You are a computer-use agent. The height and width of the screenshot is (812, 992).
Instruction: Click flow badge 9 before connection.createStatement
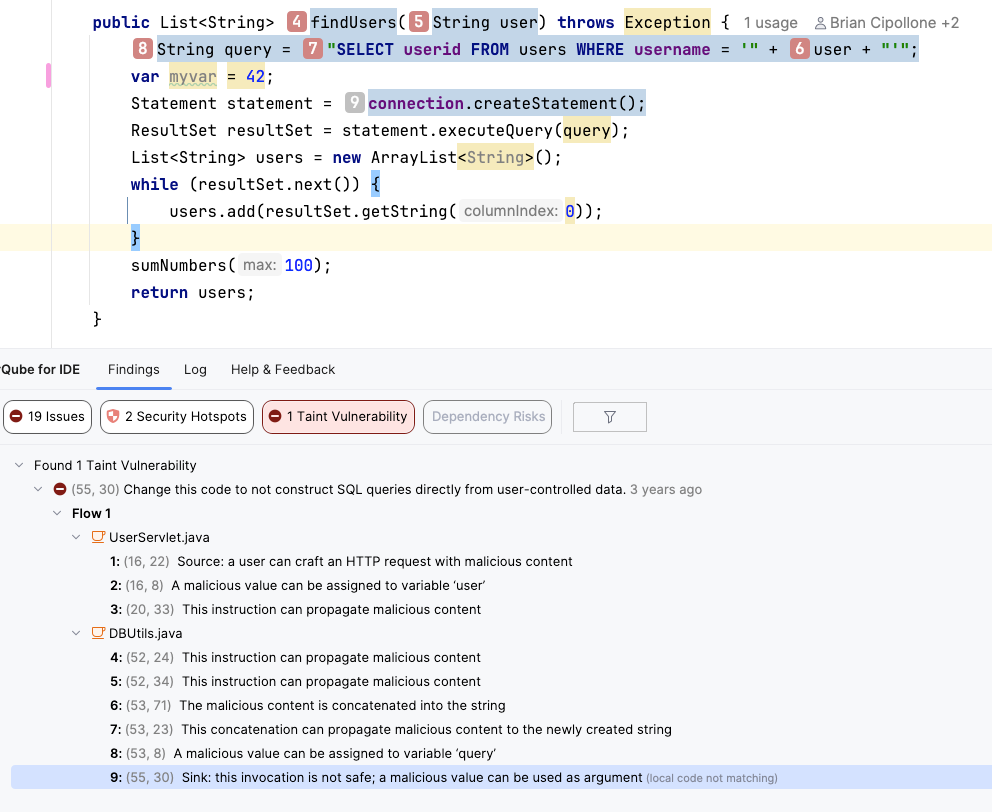point(355,103)
